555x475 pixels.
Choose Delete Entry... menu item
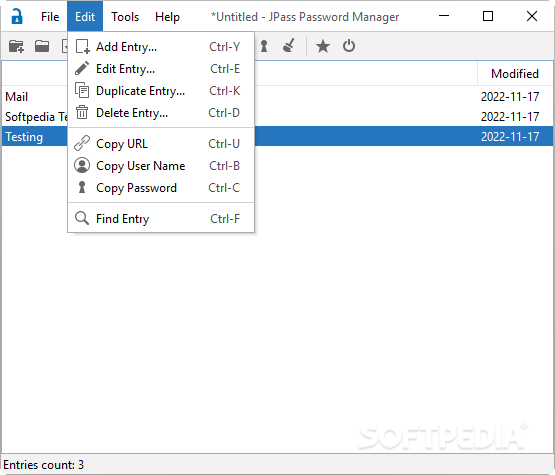coord(161,113)
